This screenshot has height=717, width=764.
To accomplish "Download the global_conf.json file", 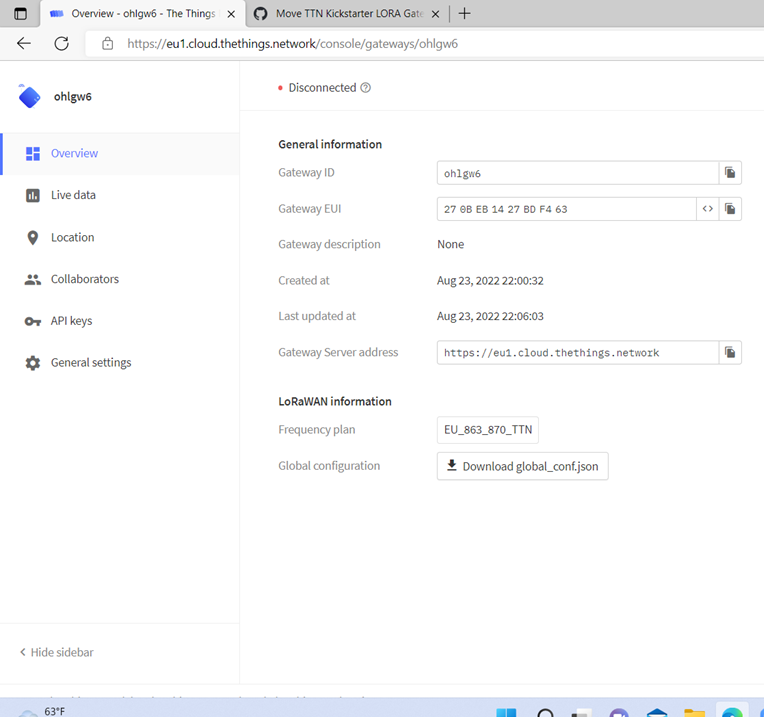I will pyautogui.click(x=522, y=466).
